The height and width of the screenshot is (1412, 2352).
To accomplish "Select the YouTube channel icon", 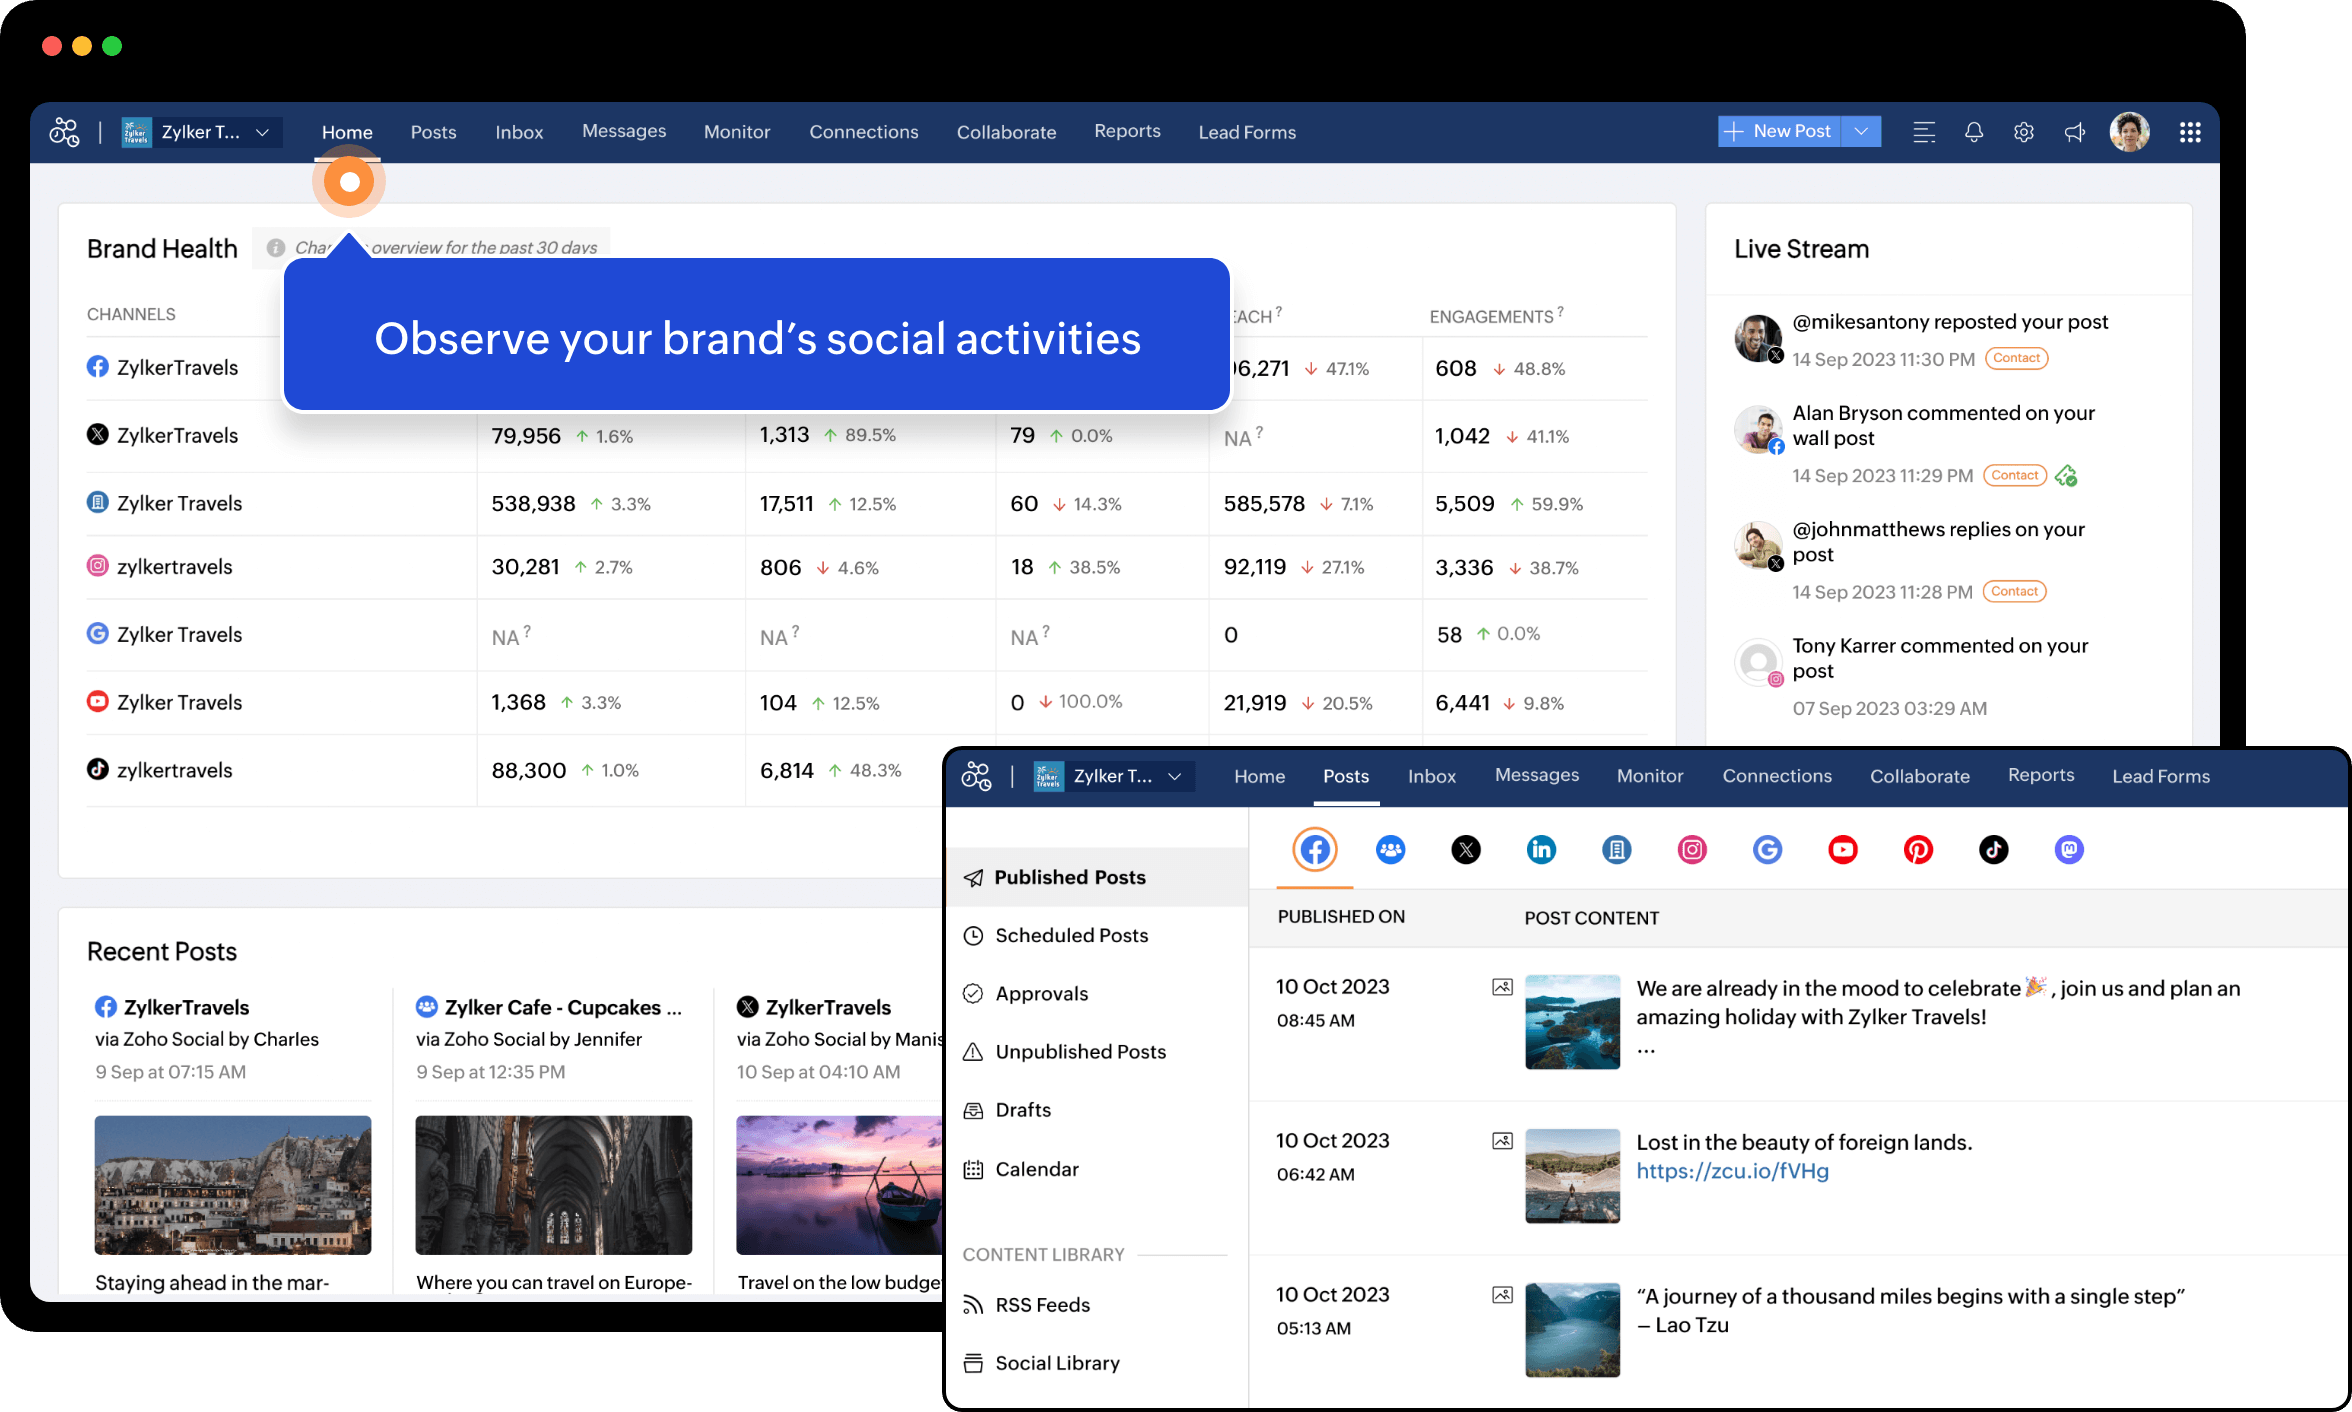I will 1842,850.
